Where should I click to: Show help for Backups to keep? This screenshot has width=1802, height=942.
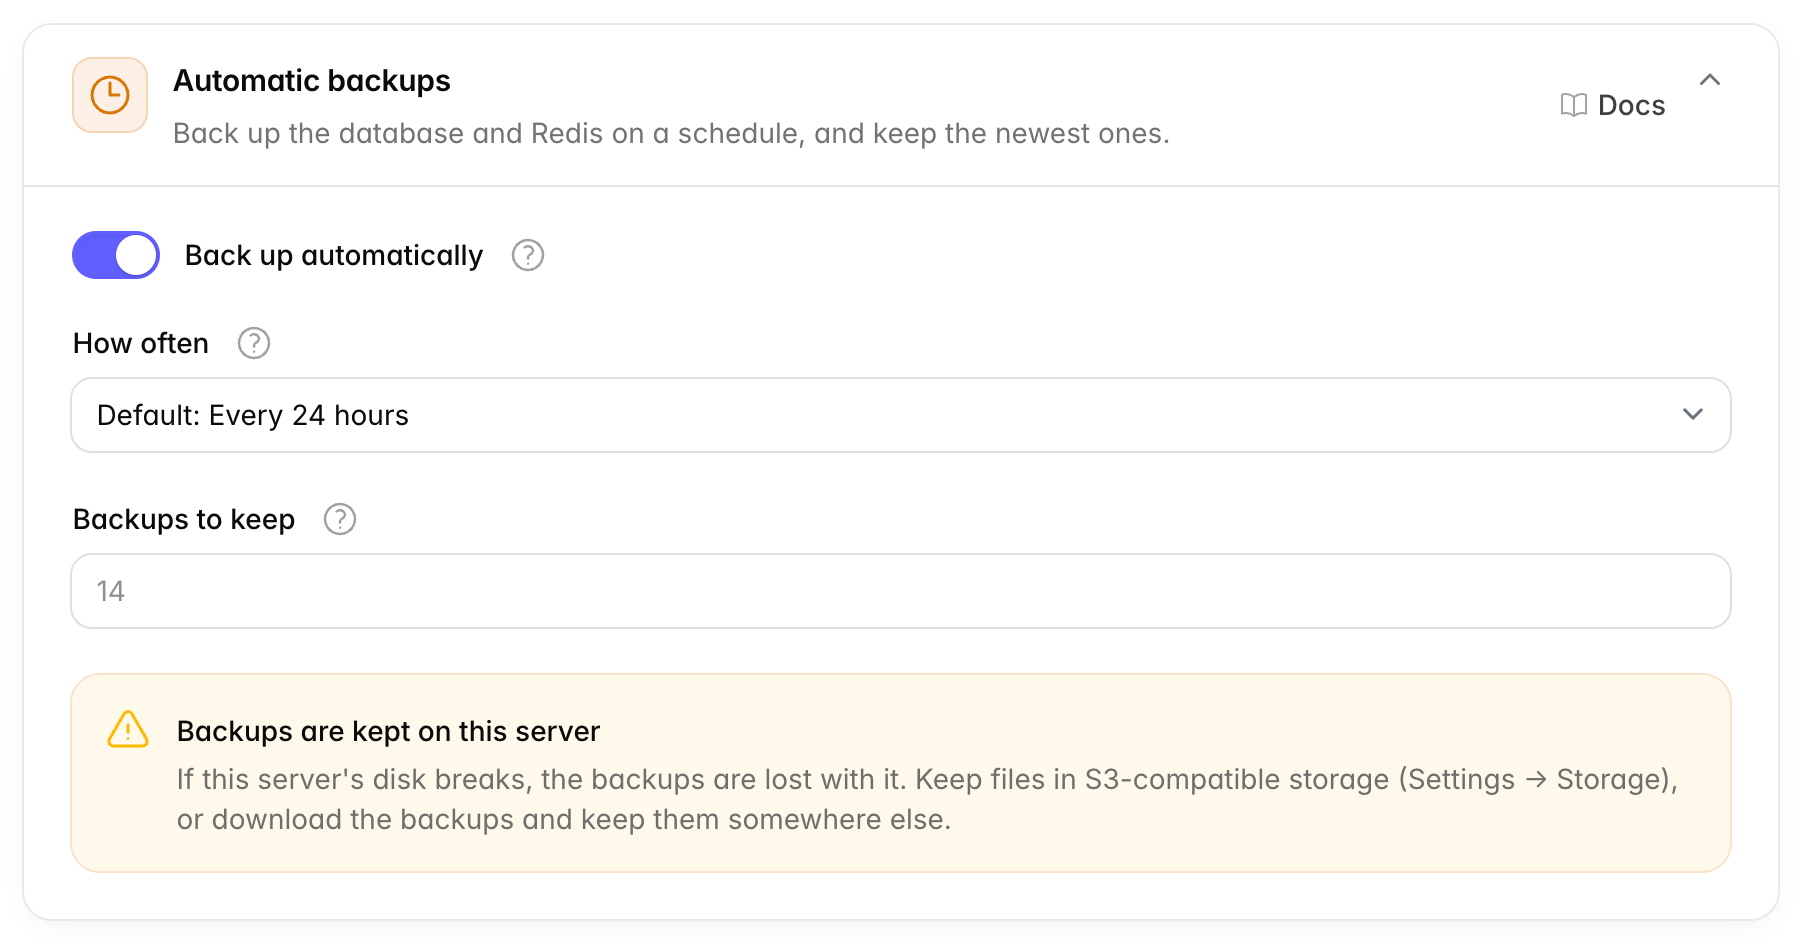[x=340, y=519]
